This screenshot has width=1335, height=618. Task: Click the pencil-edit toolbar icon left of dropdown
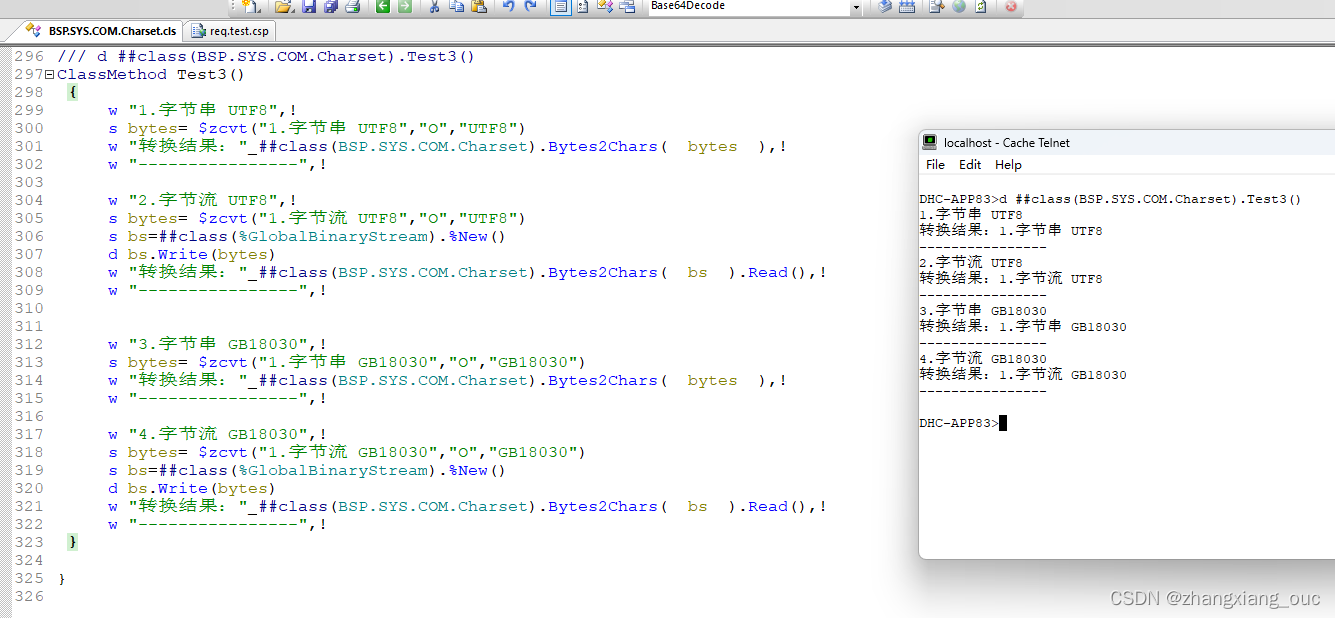pos(605,6)
